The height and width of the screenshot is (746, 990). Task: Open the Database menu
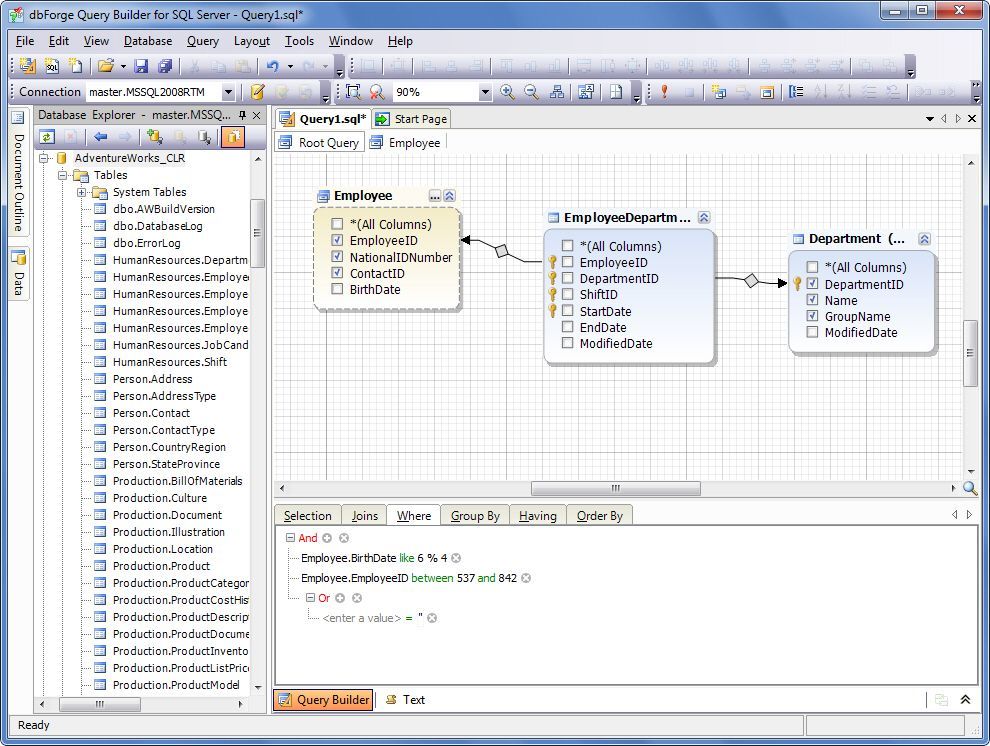pyautogui.click(x=147, y=41)
